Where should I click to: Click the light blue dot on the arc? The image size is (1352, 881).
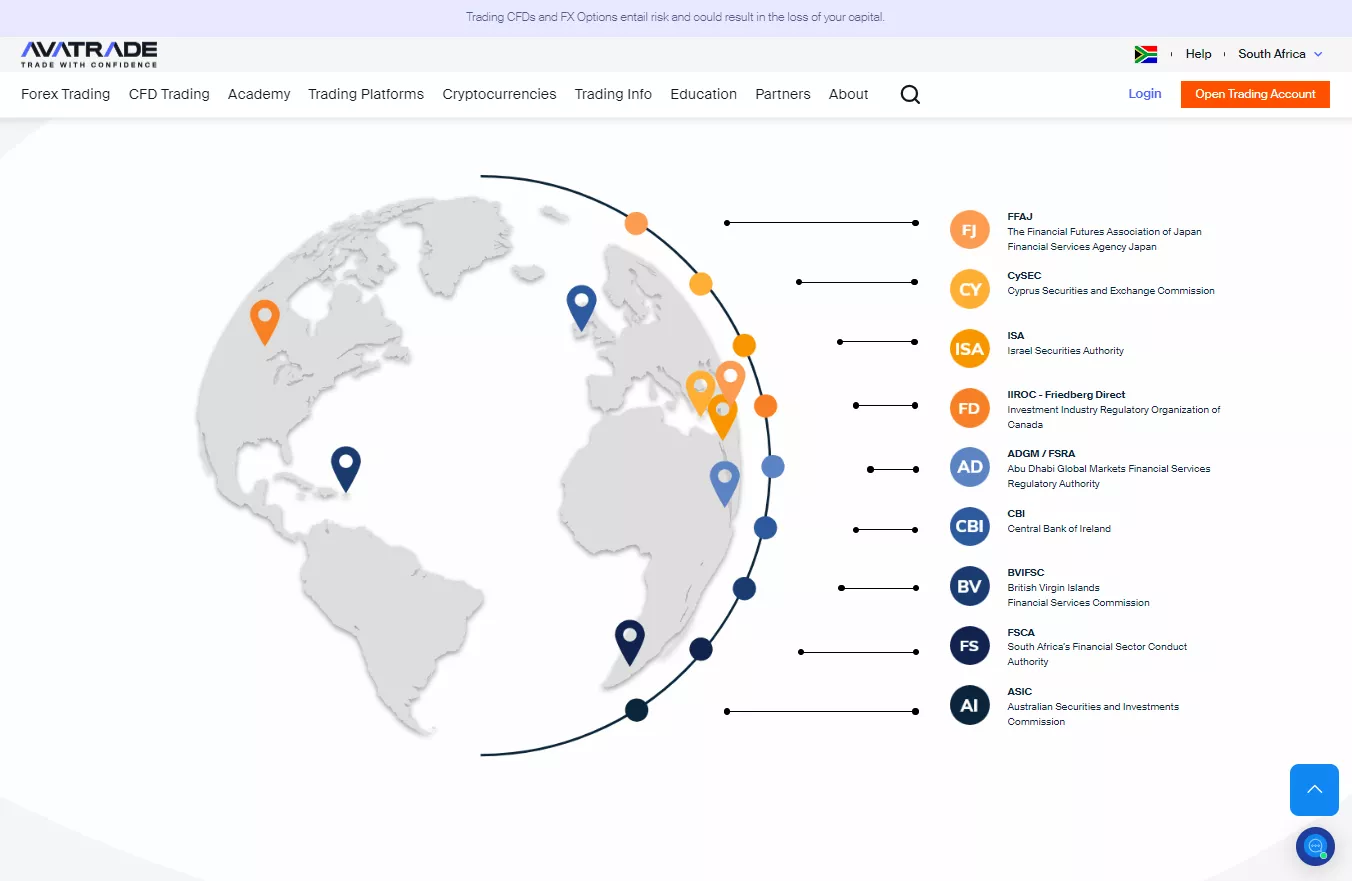773,466
